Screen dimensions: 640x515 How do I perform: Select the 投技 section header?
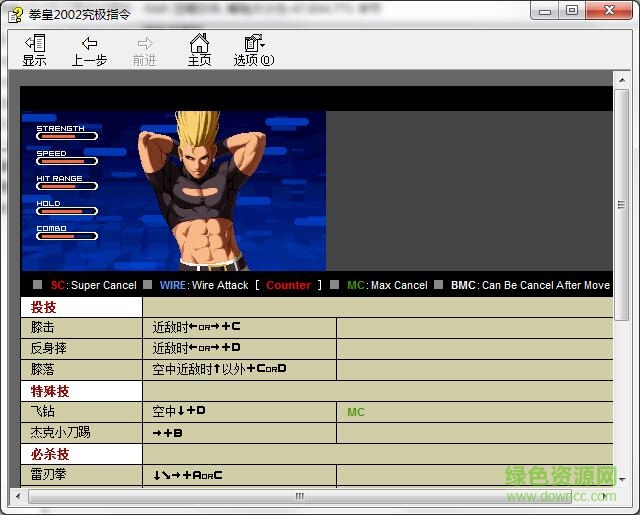pyautogui.click(x=45, y=307)
